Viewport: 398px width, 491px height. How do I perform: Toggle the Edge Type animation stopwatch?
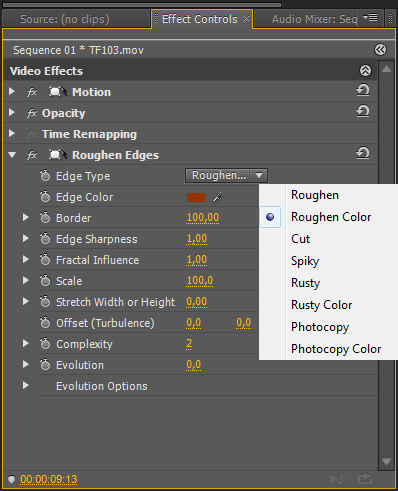point(45,175)
